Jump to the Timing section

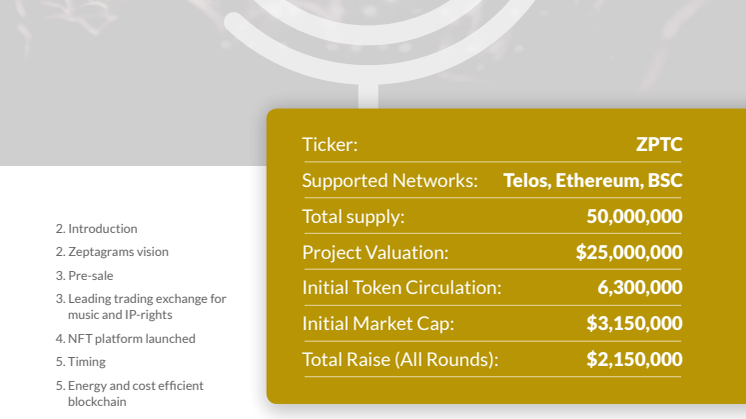coord(86,361)
